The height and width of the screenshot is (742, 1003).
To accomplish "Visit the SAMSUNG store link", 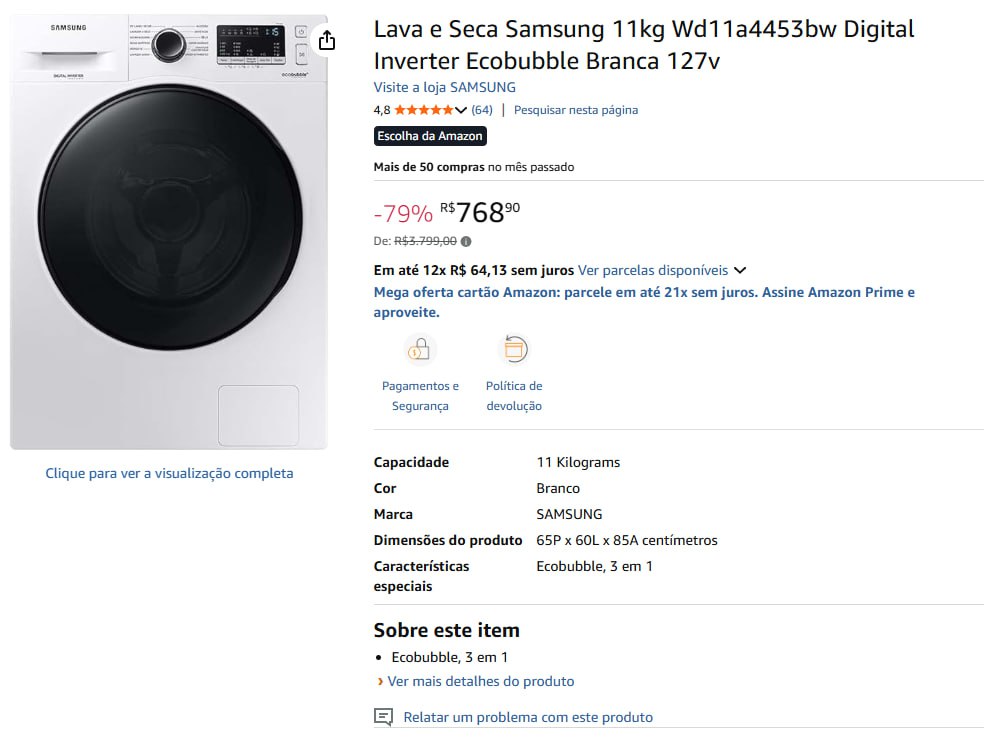I will (x=445, y=87).
